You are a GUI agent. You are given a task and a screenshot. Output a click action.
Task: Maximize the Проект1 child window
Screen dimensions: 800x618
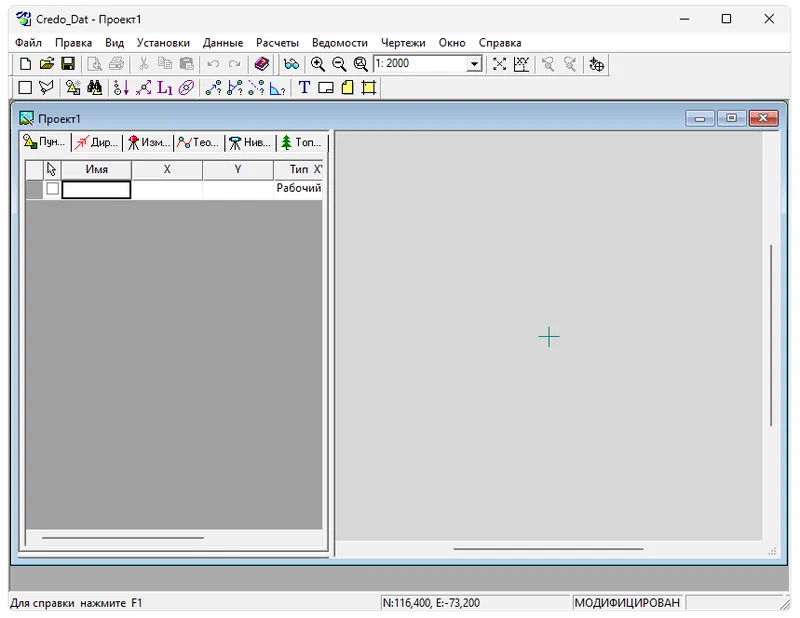click(731, 118)
